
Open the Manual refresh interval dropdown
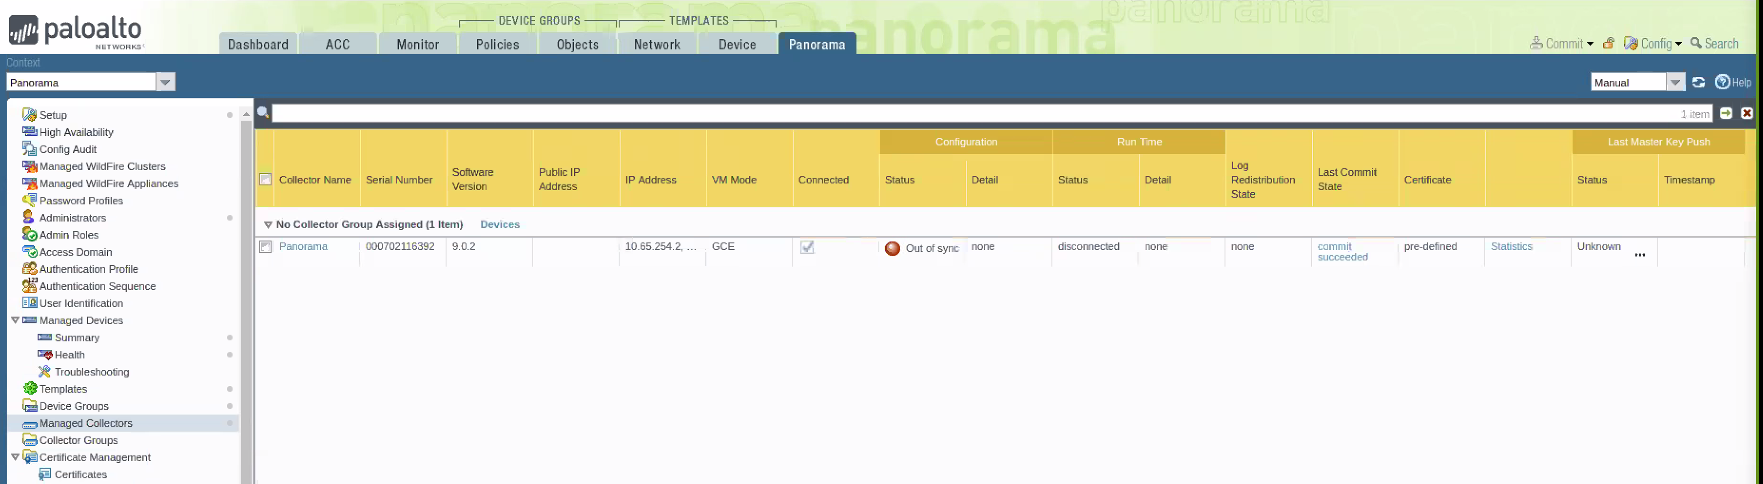pos(1675,82)
